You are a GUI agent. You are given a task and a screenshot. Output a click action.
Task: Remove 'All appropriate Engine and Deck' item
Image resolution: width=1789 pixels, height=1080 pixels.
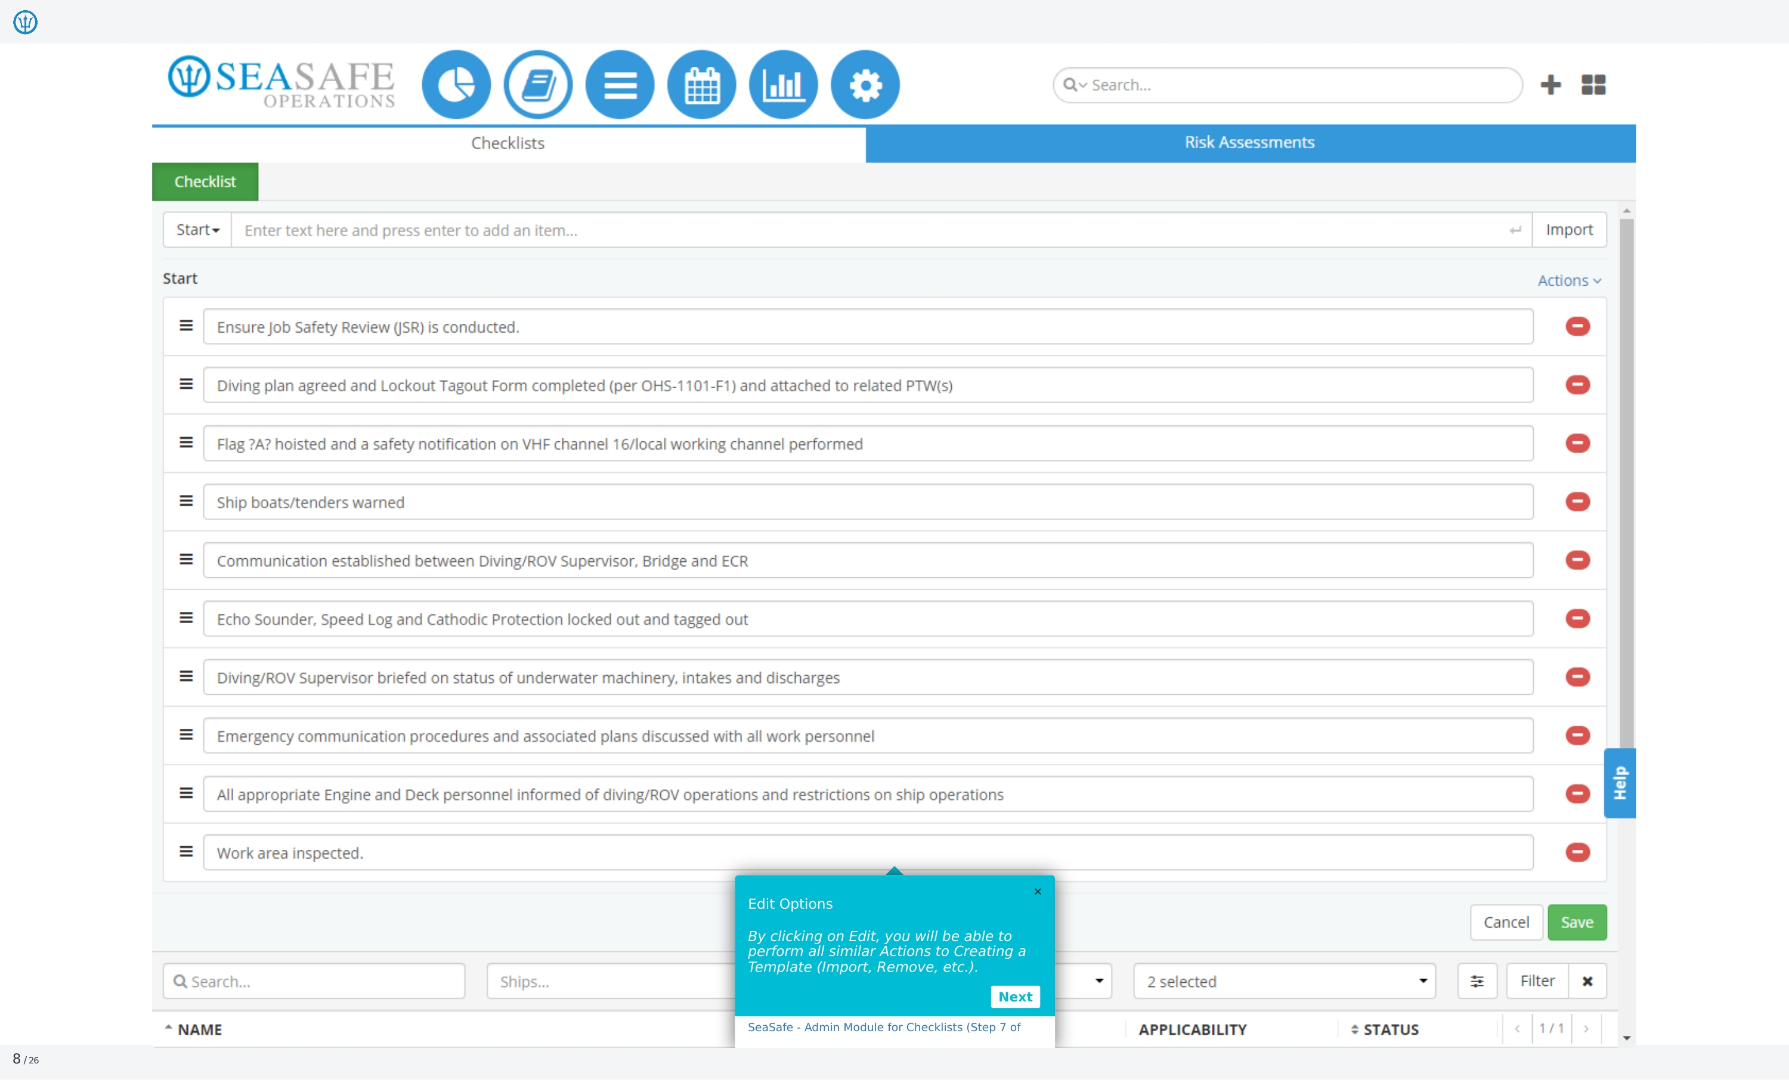coord(1578,794)
